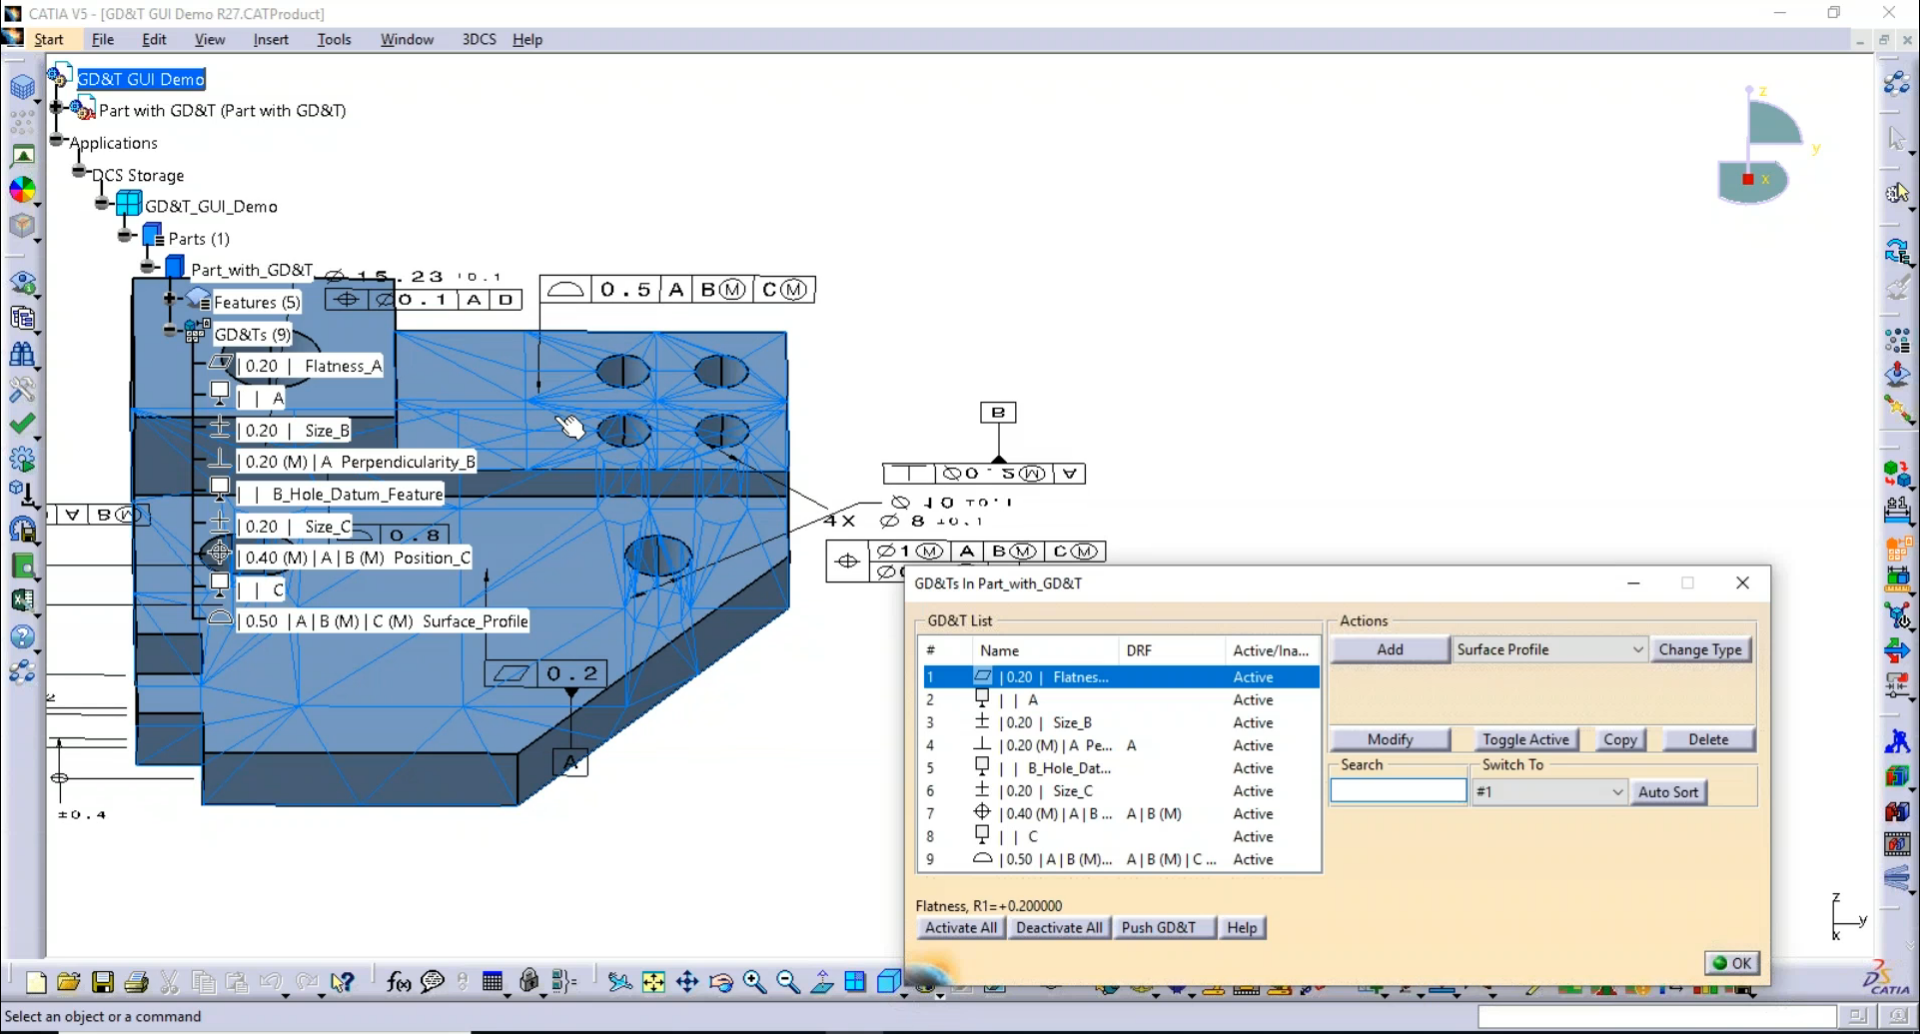Activate the Pan tool on the bottom toolbar
Viewport: 1920px width, 1034px height.
coord(688,983)
